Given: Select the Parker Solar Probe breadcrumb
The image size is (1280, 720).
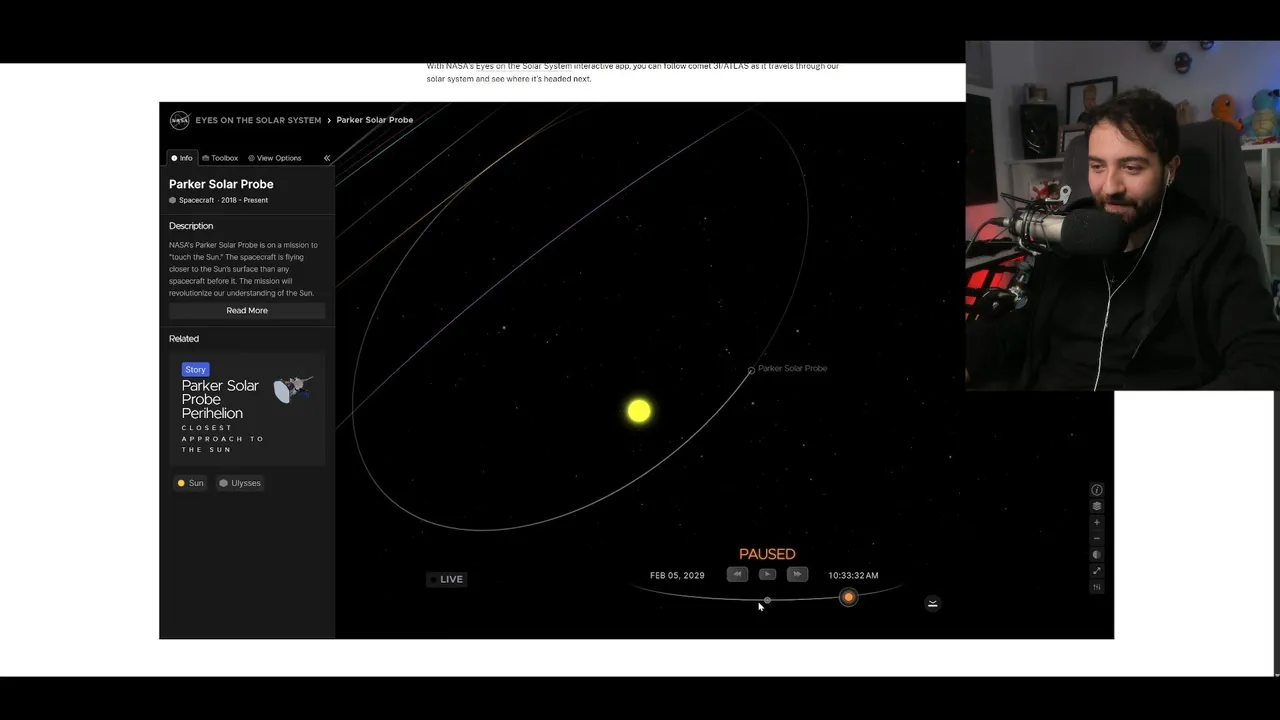Looking at the screenshot, I should (375, 120).
